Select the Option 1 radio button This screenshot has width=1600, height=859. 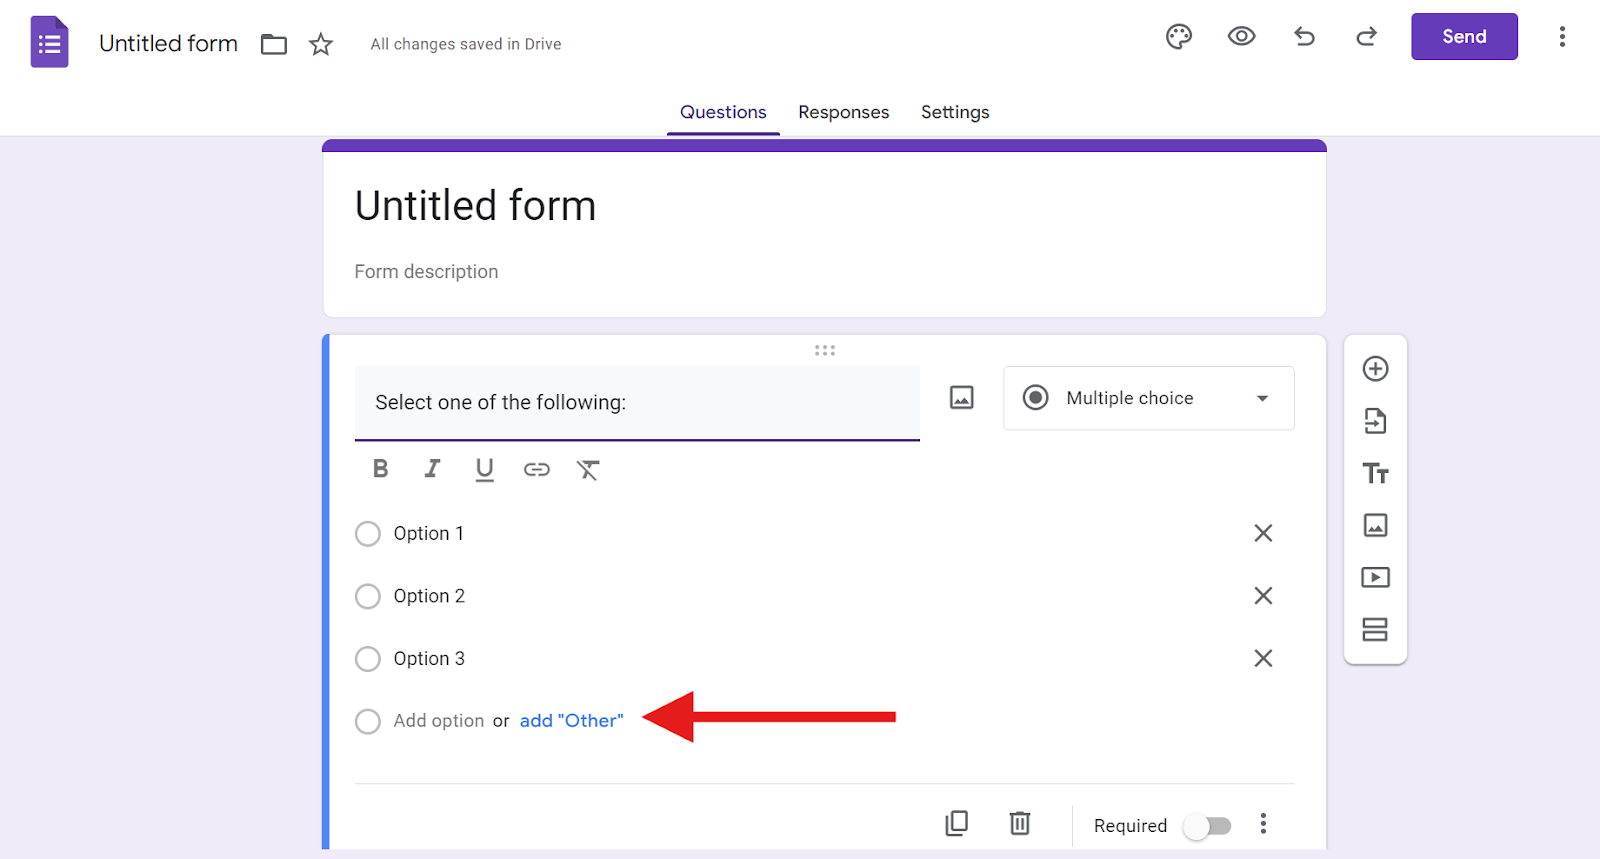point(368,534)
